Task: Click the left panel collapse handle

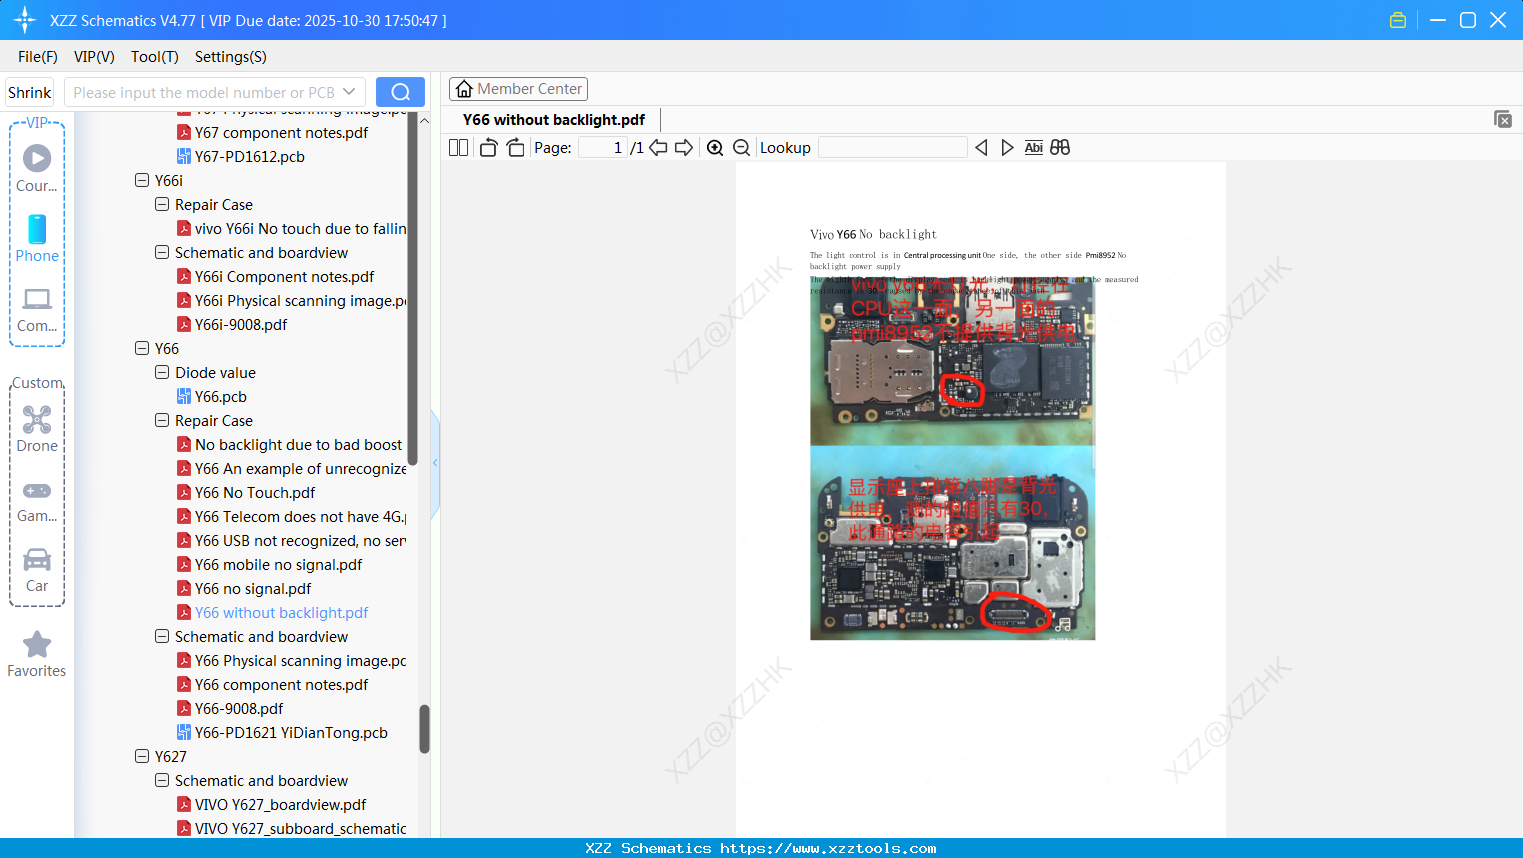Action: [x=435, y=463]
